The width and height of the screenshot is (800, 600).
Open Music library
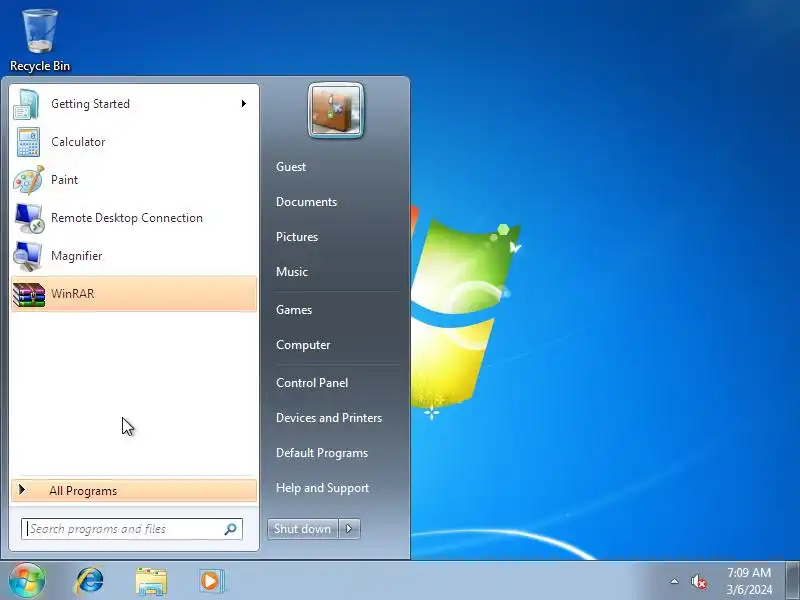tap(292, 272)
